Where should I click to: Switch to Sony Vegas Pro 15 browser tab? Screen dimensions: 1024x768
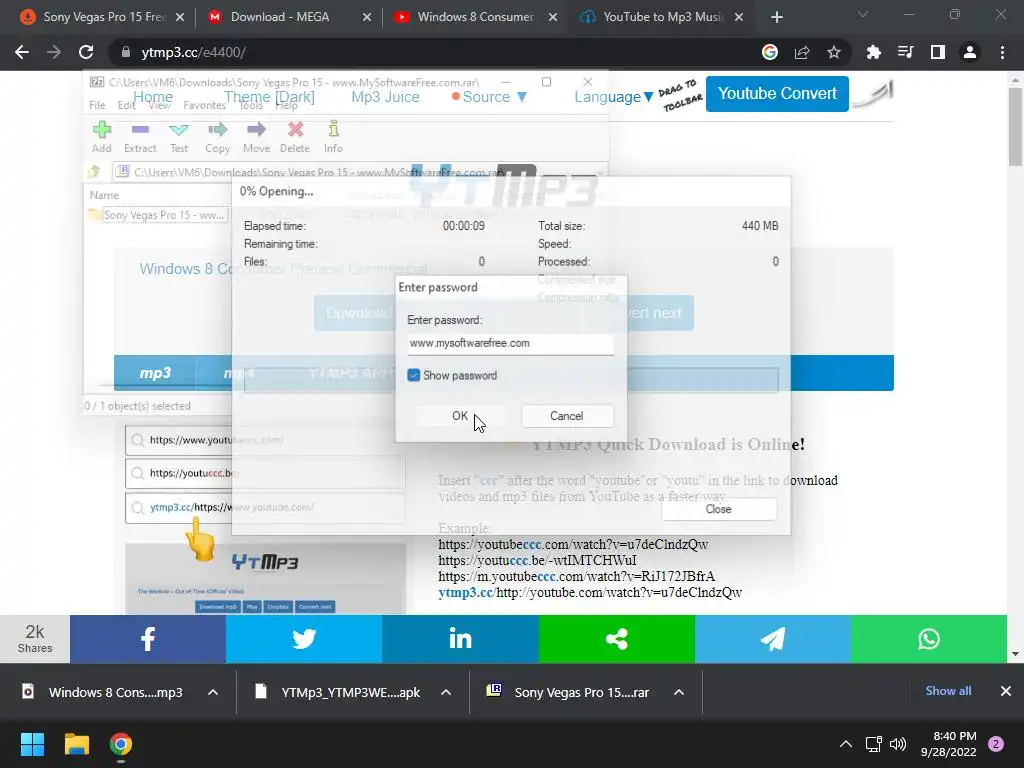[x=103, y=17]
